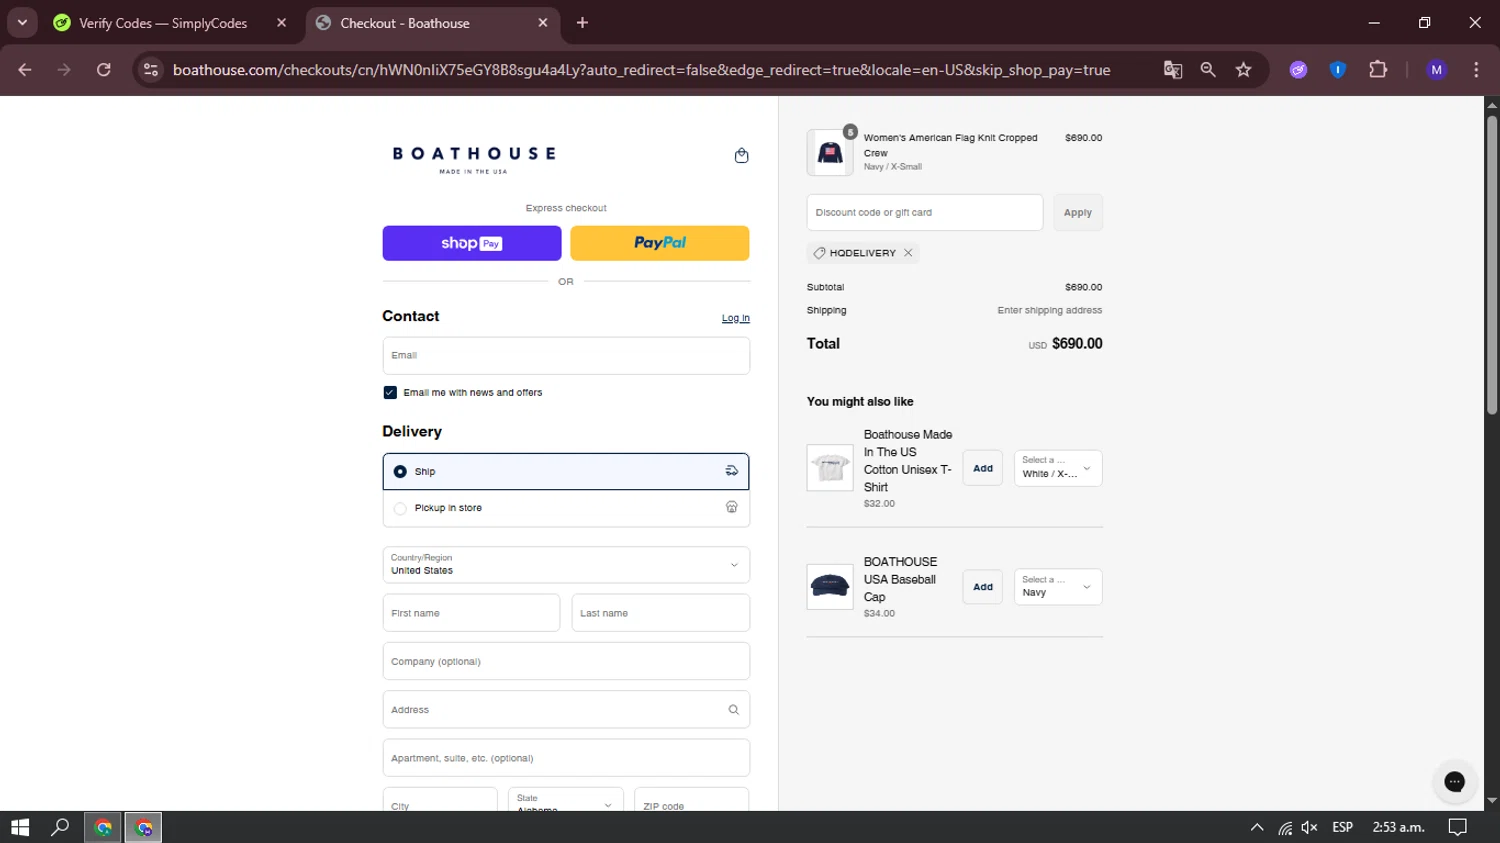Select Pickup in store option

566,508
